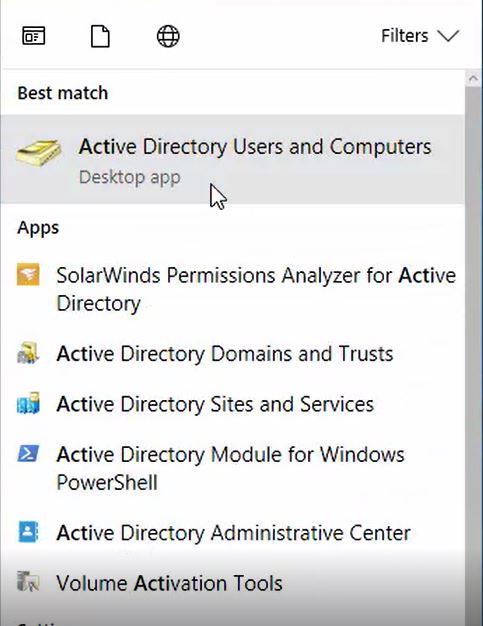The width and height of the screenshot is (483, 626).
Task: Click the Sites and Services icon
Action: point(28,404)
